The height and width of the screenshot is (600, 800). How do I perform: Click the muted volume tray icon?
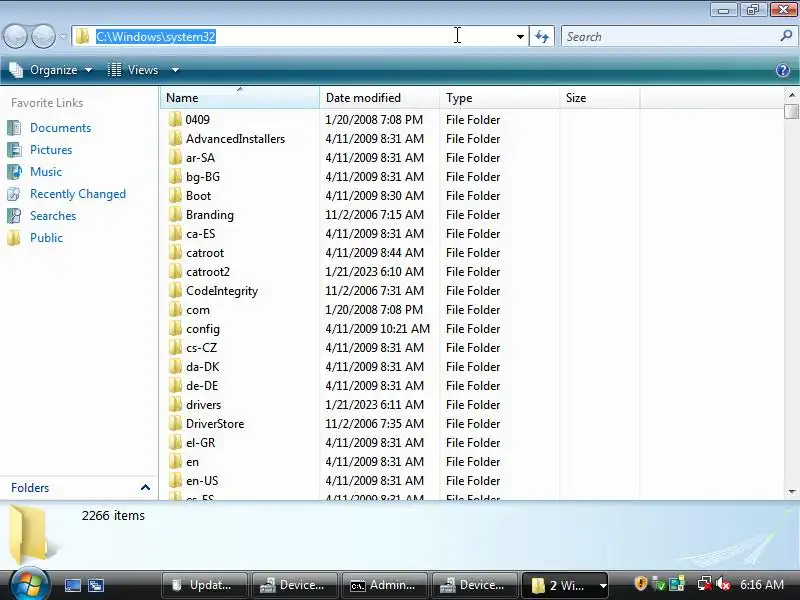pyautogui.click(x=723, y=584)
